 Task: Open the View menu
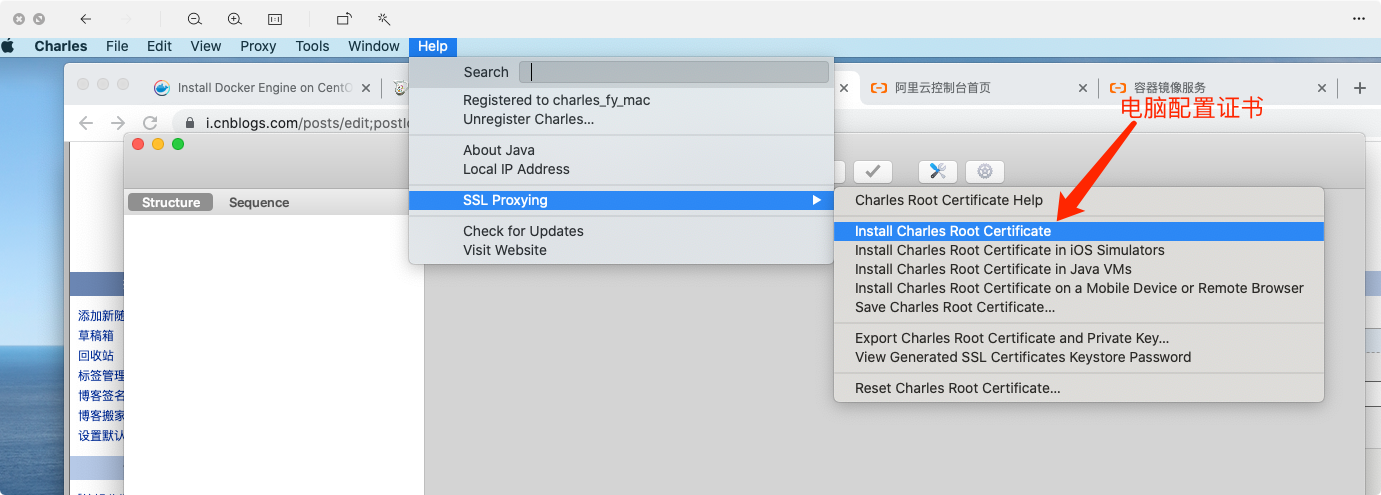click(206, 46)
